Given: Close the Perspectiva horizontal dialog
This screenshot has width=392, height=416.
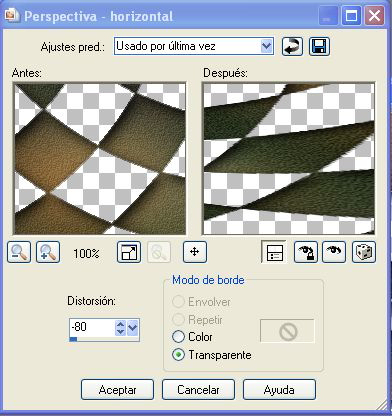Looking at the screenshot, I should [x=374, y=16].
